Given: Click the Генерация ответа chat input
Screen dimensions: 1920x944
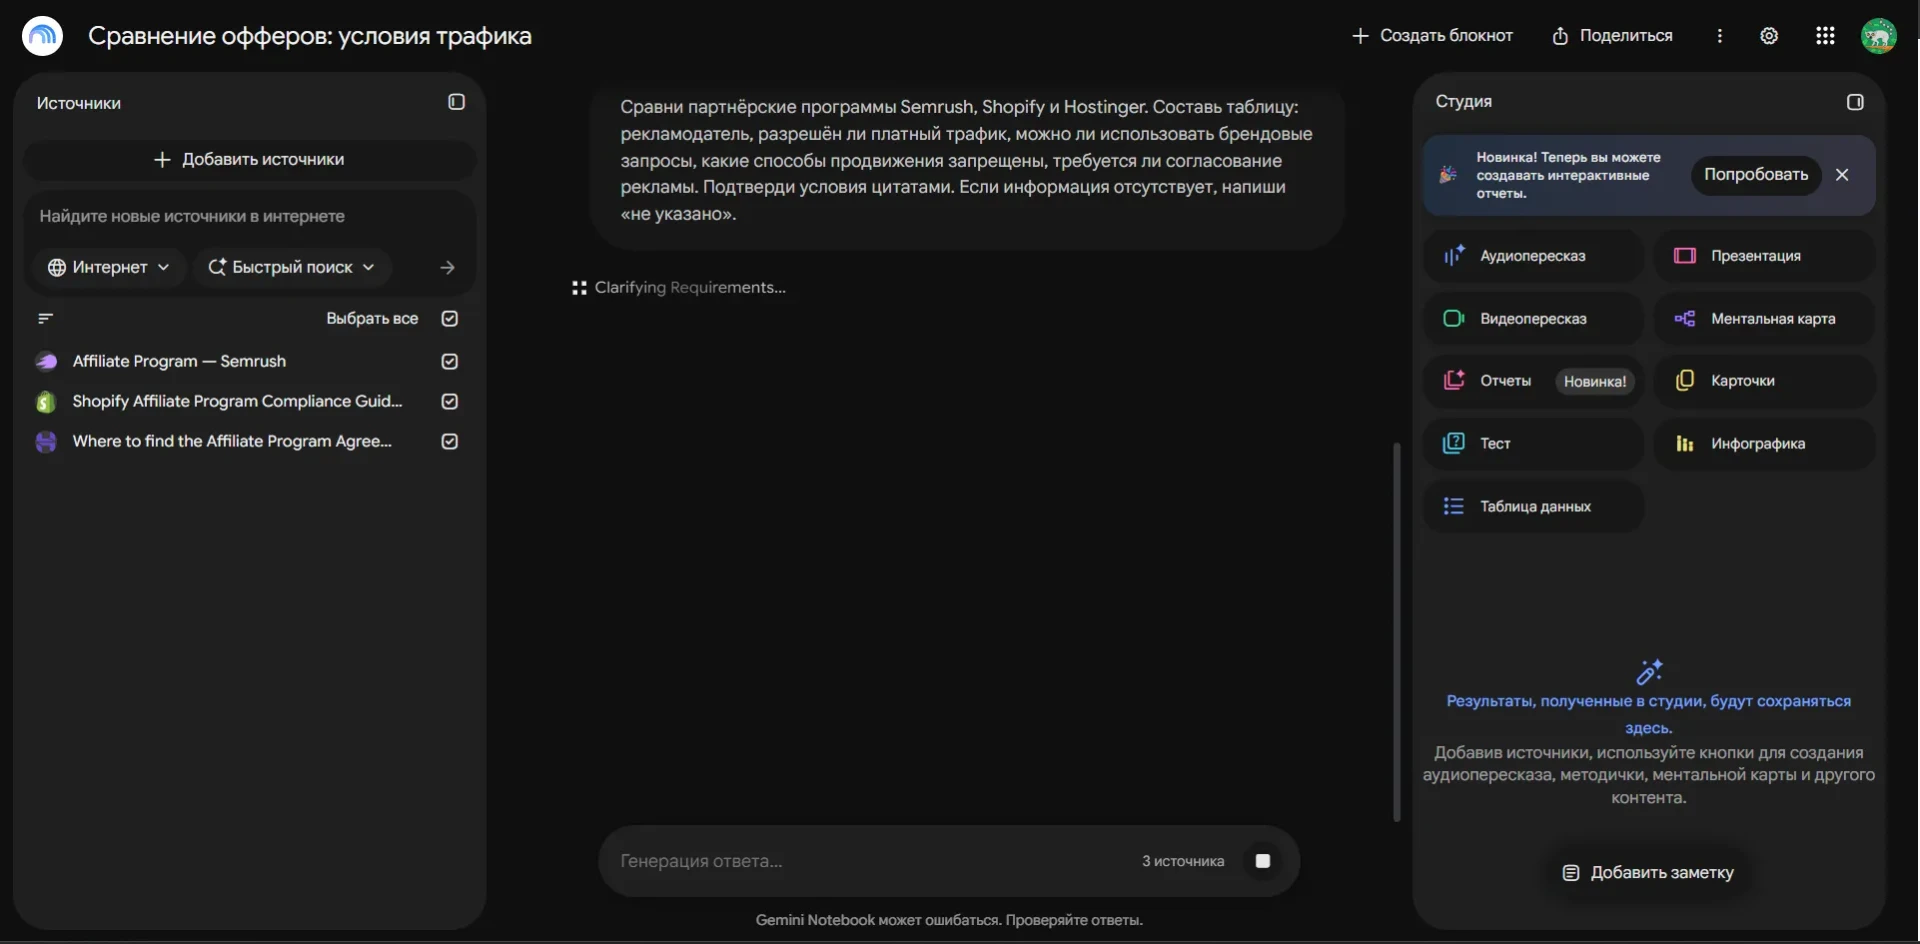Looking at the screenshot, I should (x=870, y=861).
